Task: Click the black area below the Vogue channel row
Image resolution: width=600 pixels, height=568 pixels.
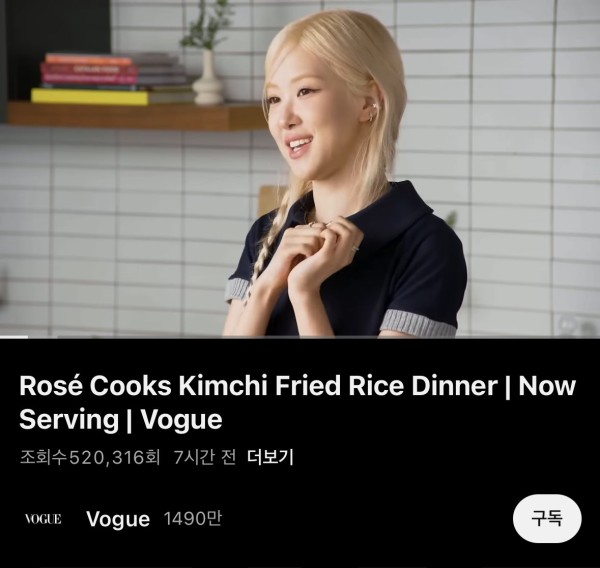Action: pyautogui.click(x=300, y=555)
